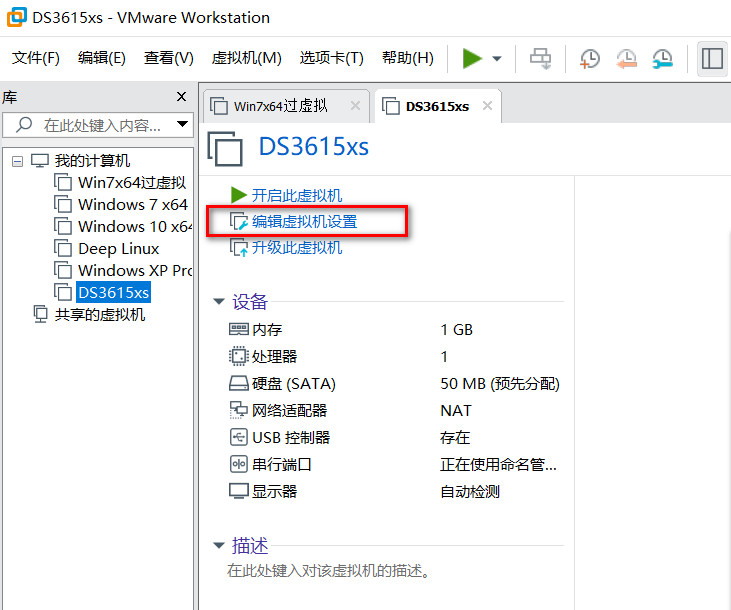Click the USB 控制器 device label
The image size is (731, 610).
[291, 437]
